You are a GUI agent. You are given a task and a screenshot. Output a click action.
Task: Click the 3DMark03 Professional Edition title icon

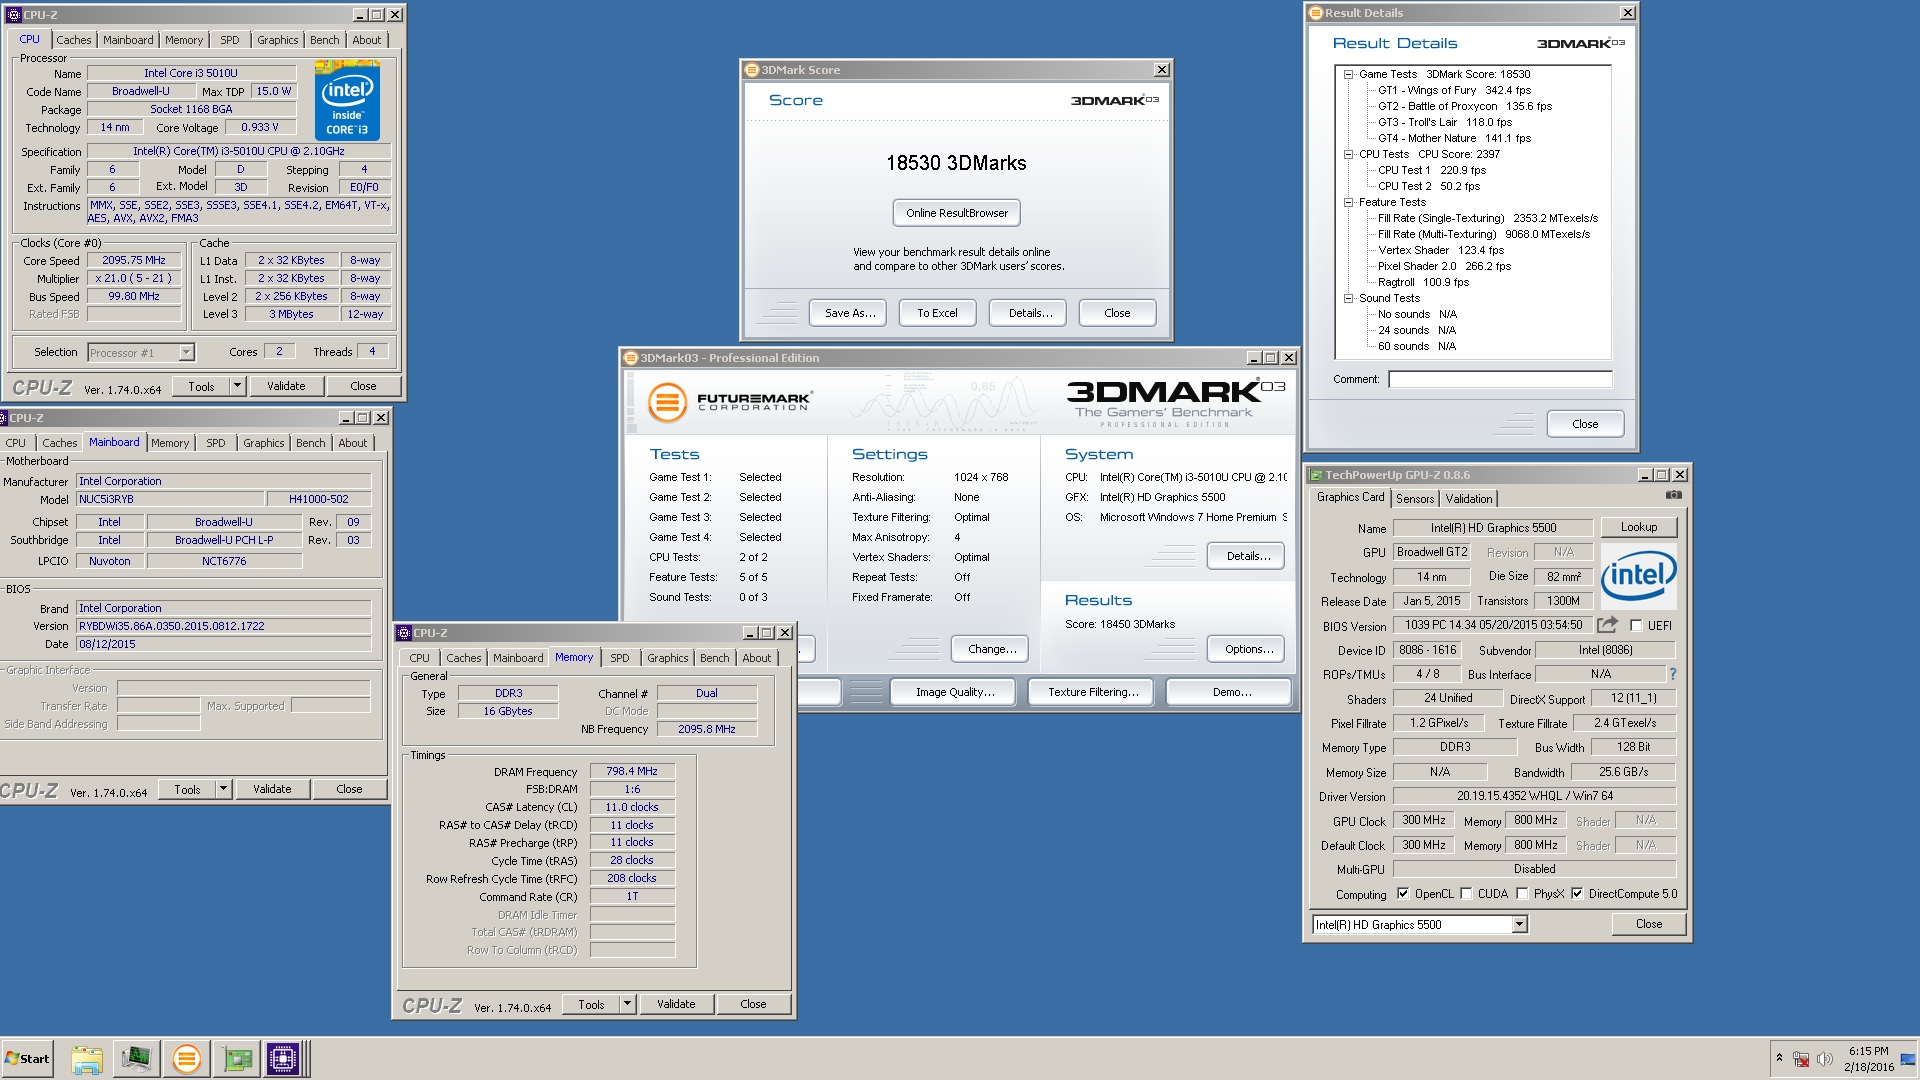[631, 358]
